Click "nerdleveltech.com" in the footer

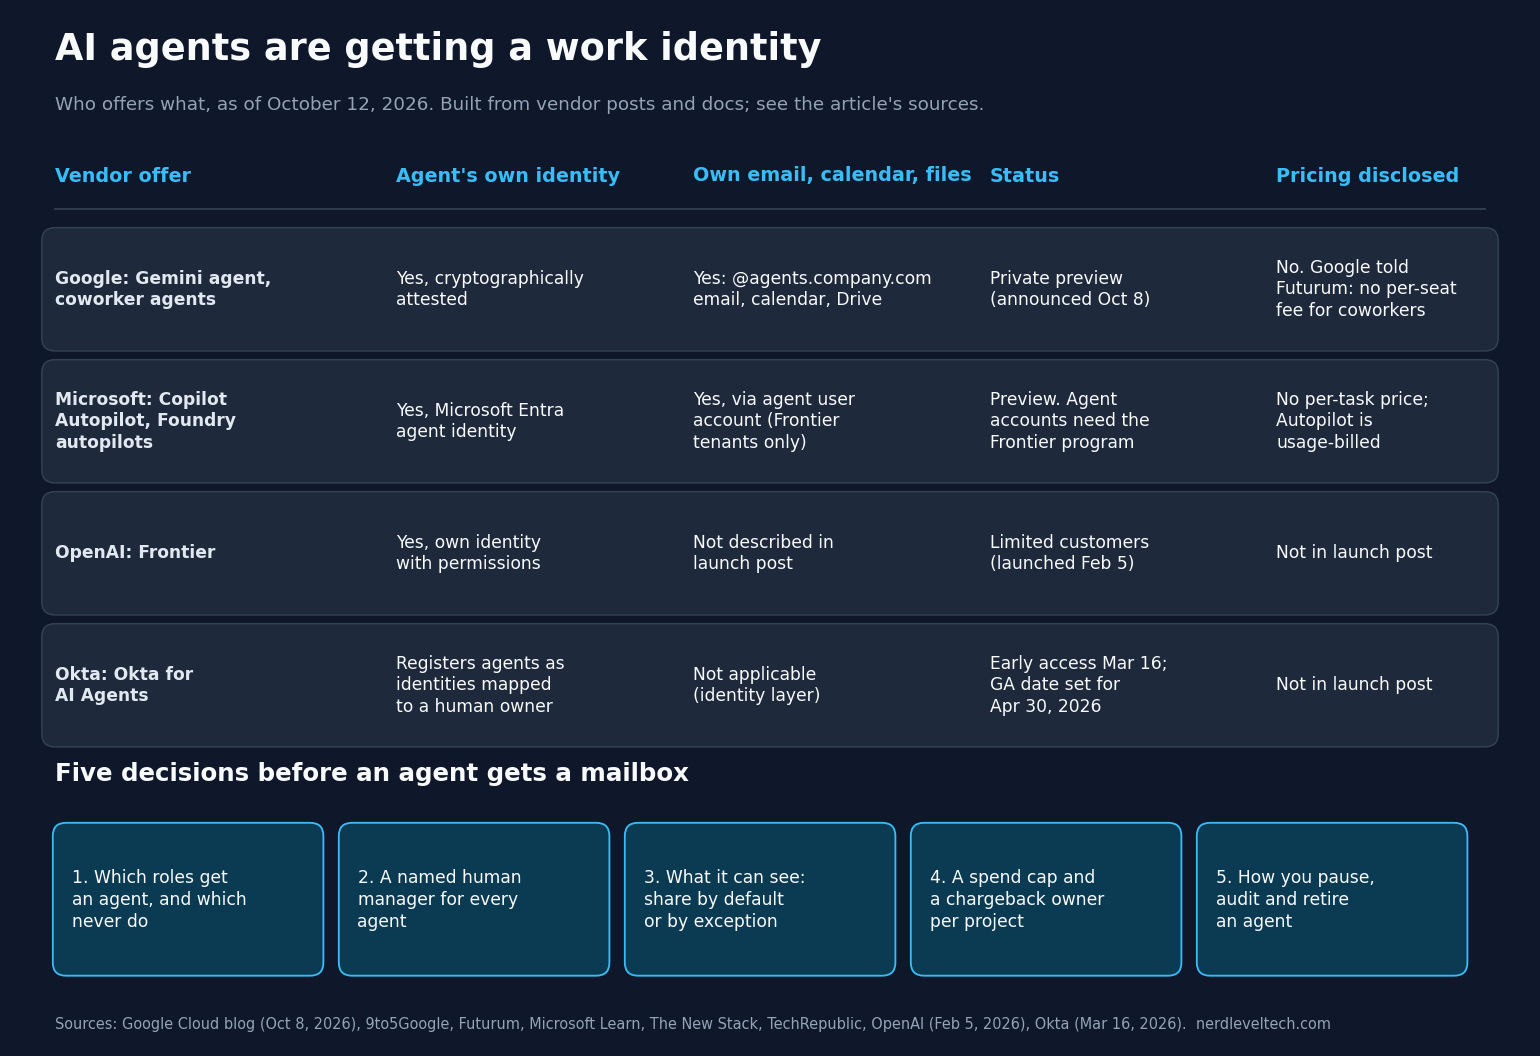click(x=1263, y=1024)
